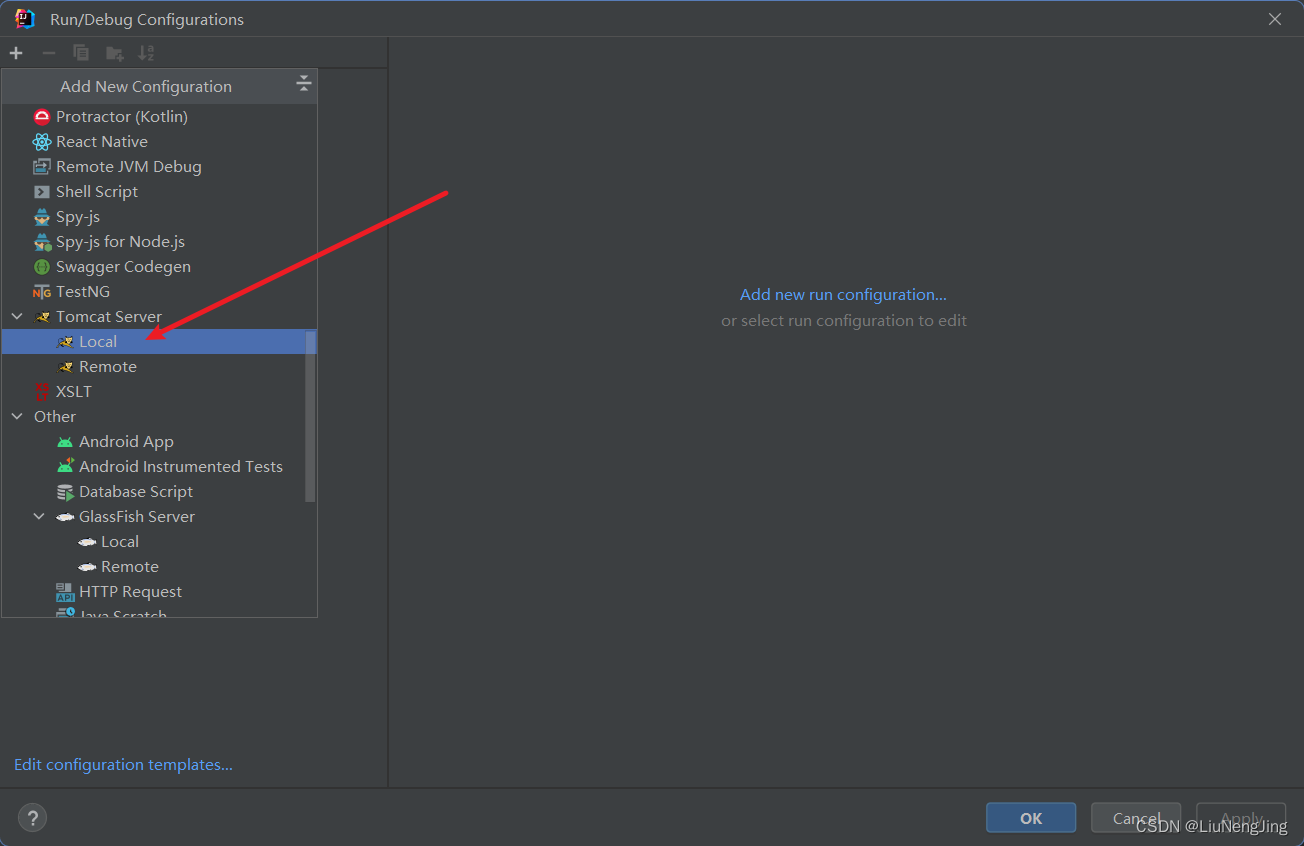Select Local under Tomcat Server
Screen dimensions: 1304x846
159,342
